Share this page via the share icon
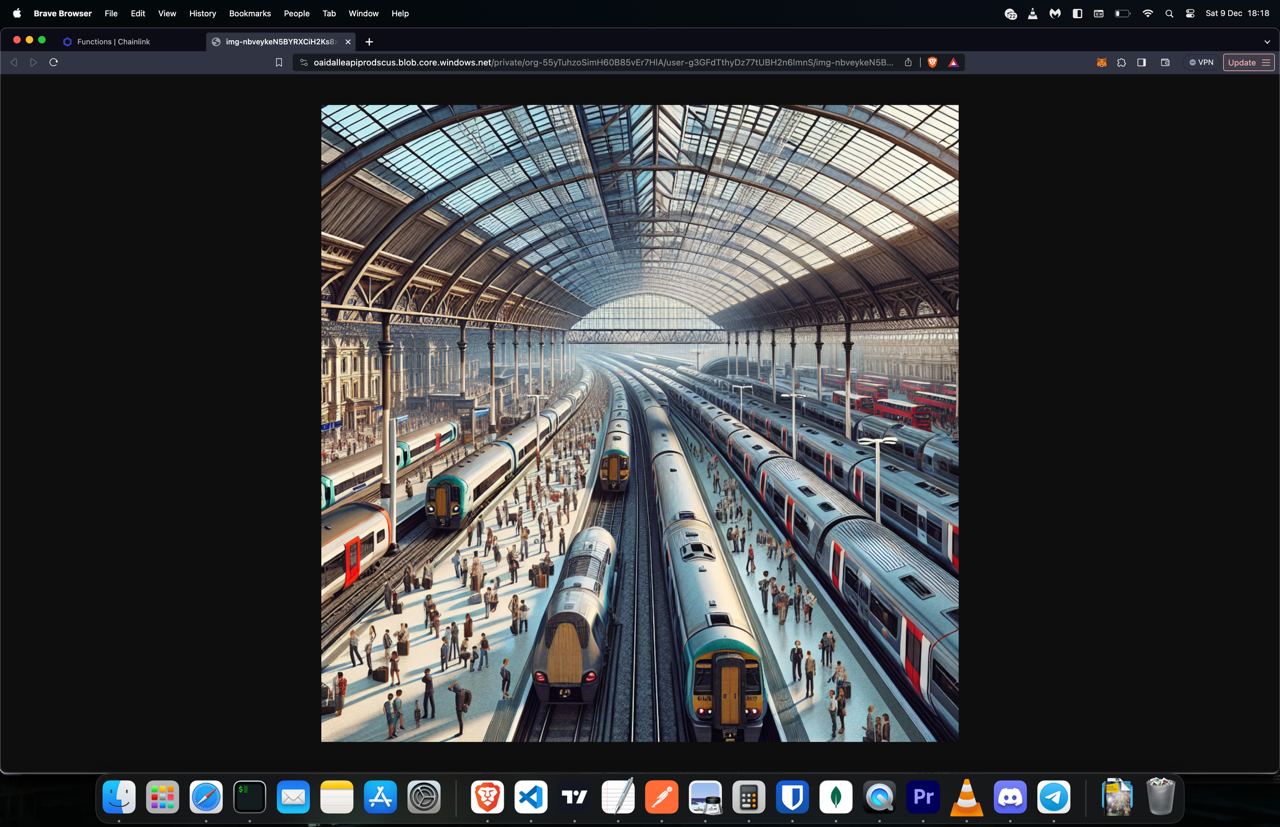 point(908,62)
